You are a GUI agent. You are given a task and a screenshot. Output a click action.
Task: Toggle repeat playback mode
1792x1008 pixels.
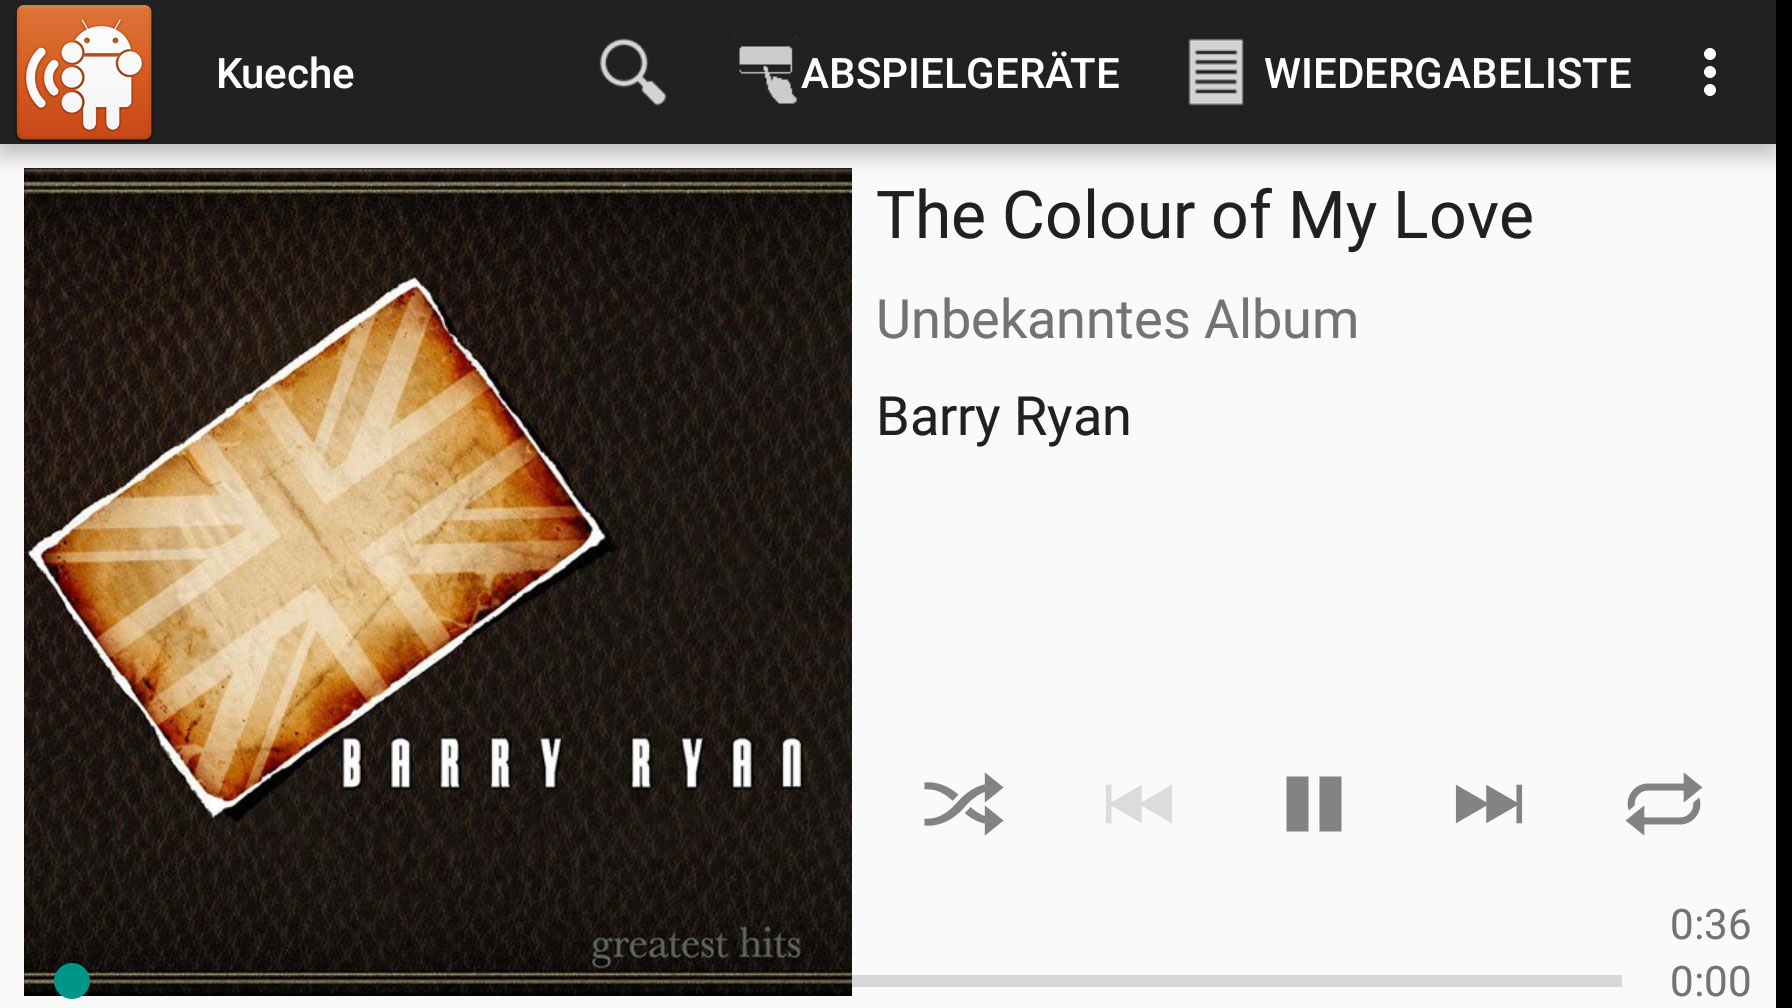1664,804
